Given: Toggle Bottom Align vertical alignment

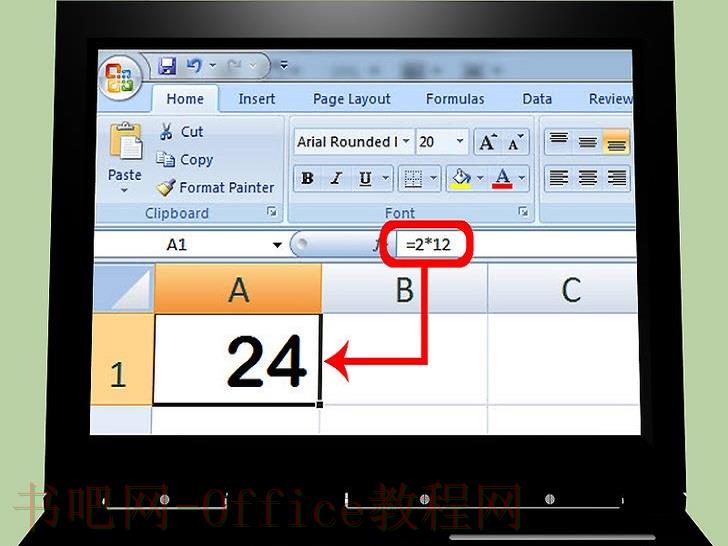Looking at the screenshot, I should (x=616, y=141).
